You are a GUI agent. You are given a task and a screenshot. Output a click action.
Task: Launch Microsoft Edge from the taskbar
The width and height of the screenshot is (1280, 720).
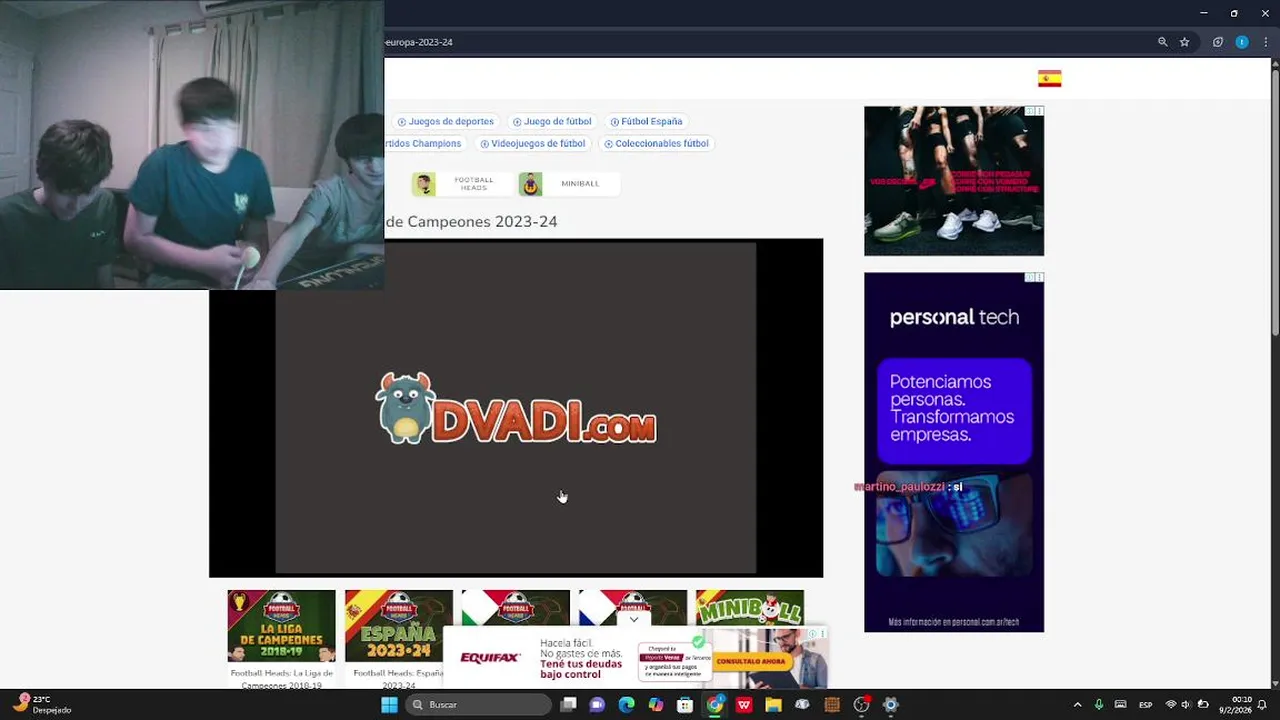tap(626, 705)
